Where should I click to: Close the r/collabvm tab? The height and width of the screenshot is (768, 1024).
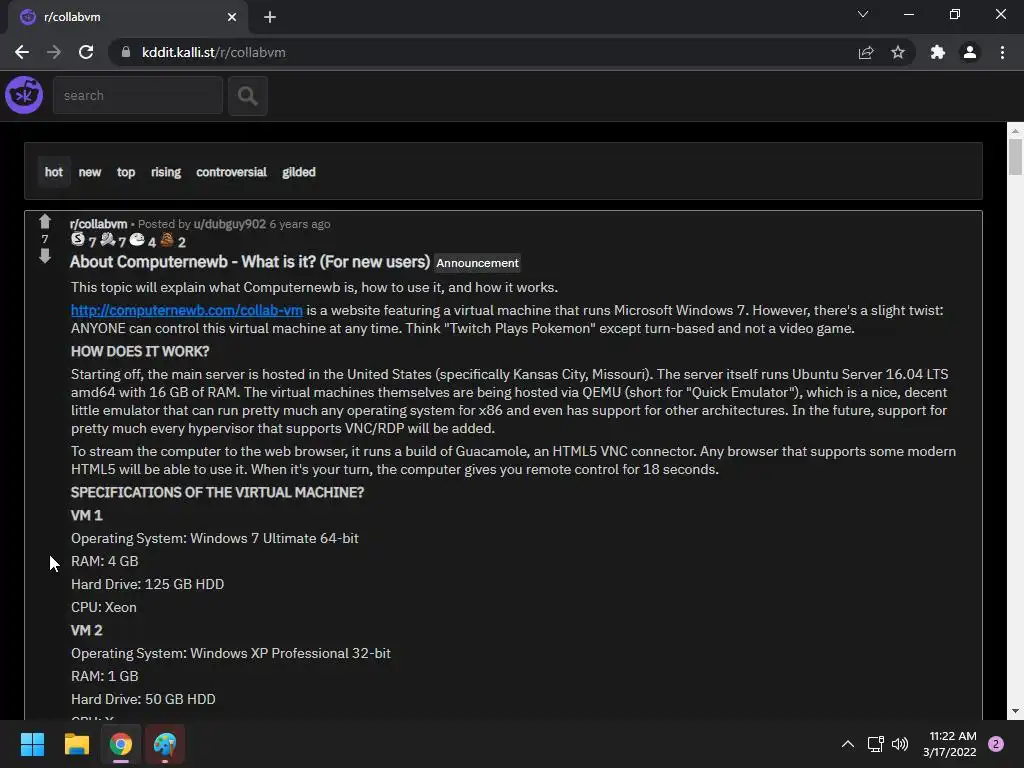click(x=232, y=17)
